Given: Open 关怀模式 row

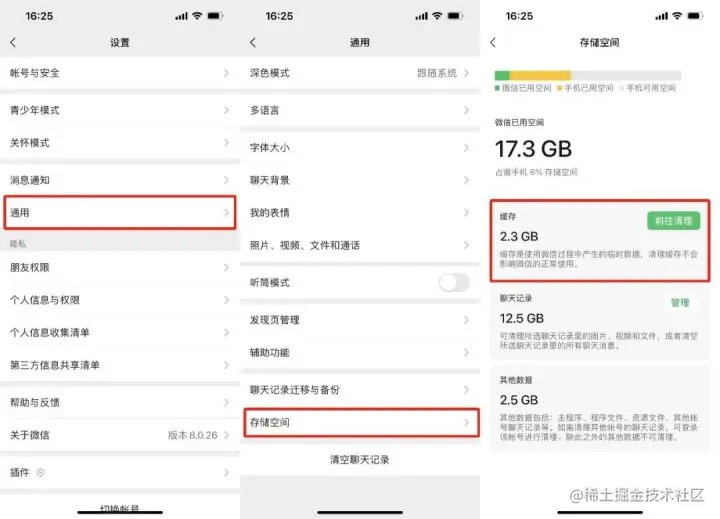Looking at the screenshot, I should (x=120, y=143).
